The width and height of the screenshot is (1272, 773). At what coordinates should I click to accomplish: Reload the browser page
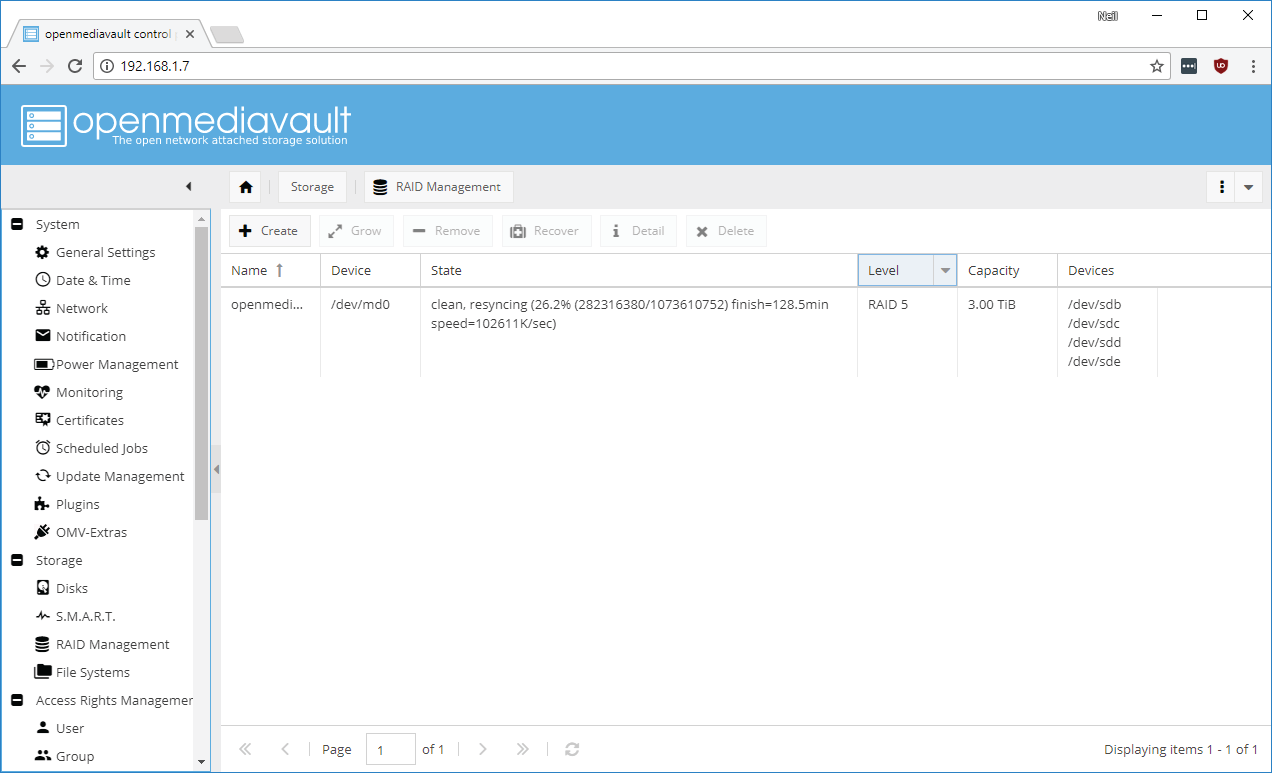(x=75, y=66)
